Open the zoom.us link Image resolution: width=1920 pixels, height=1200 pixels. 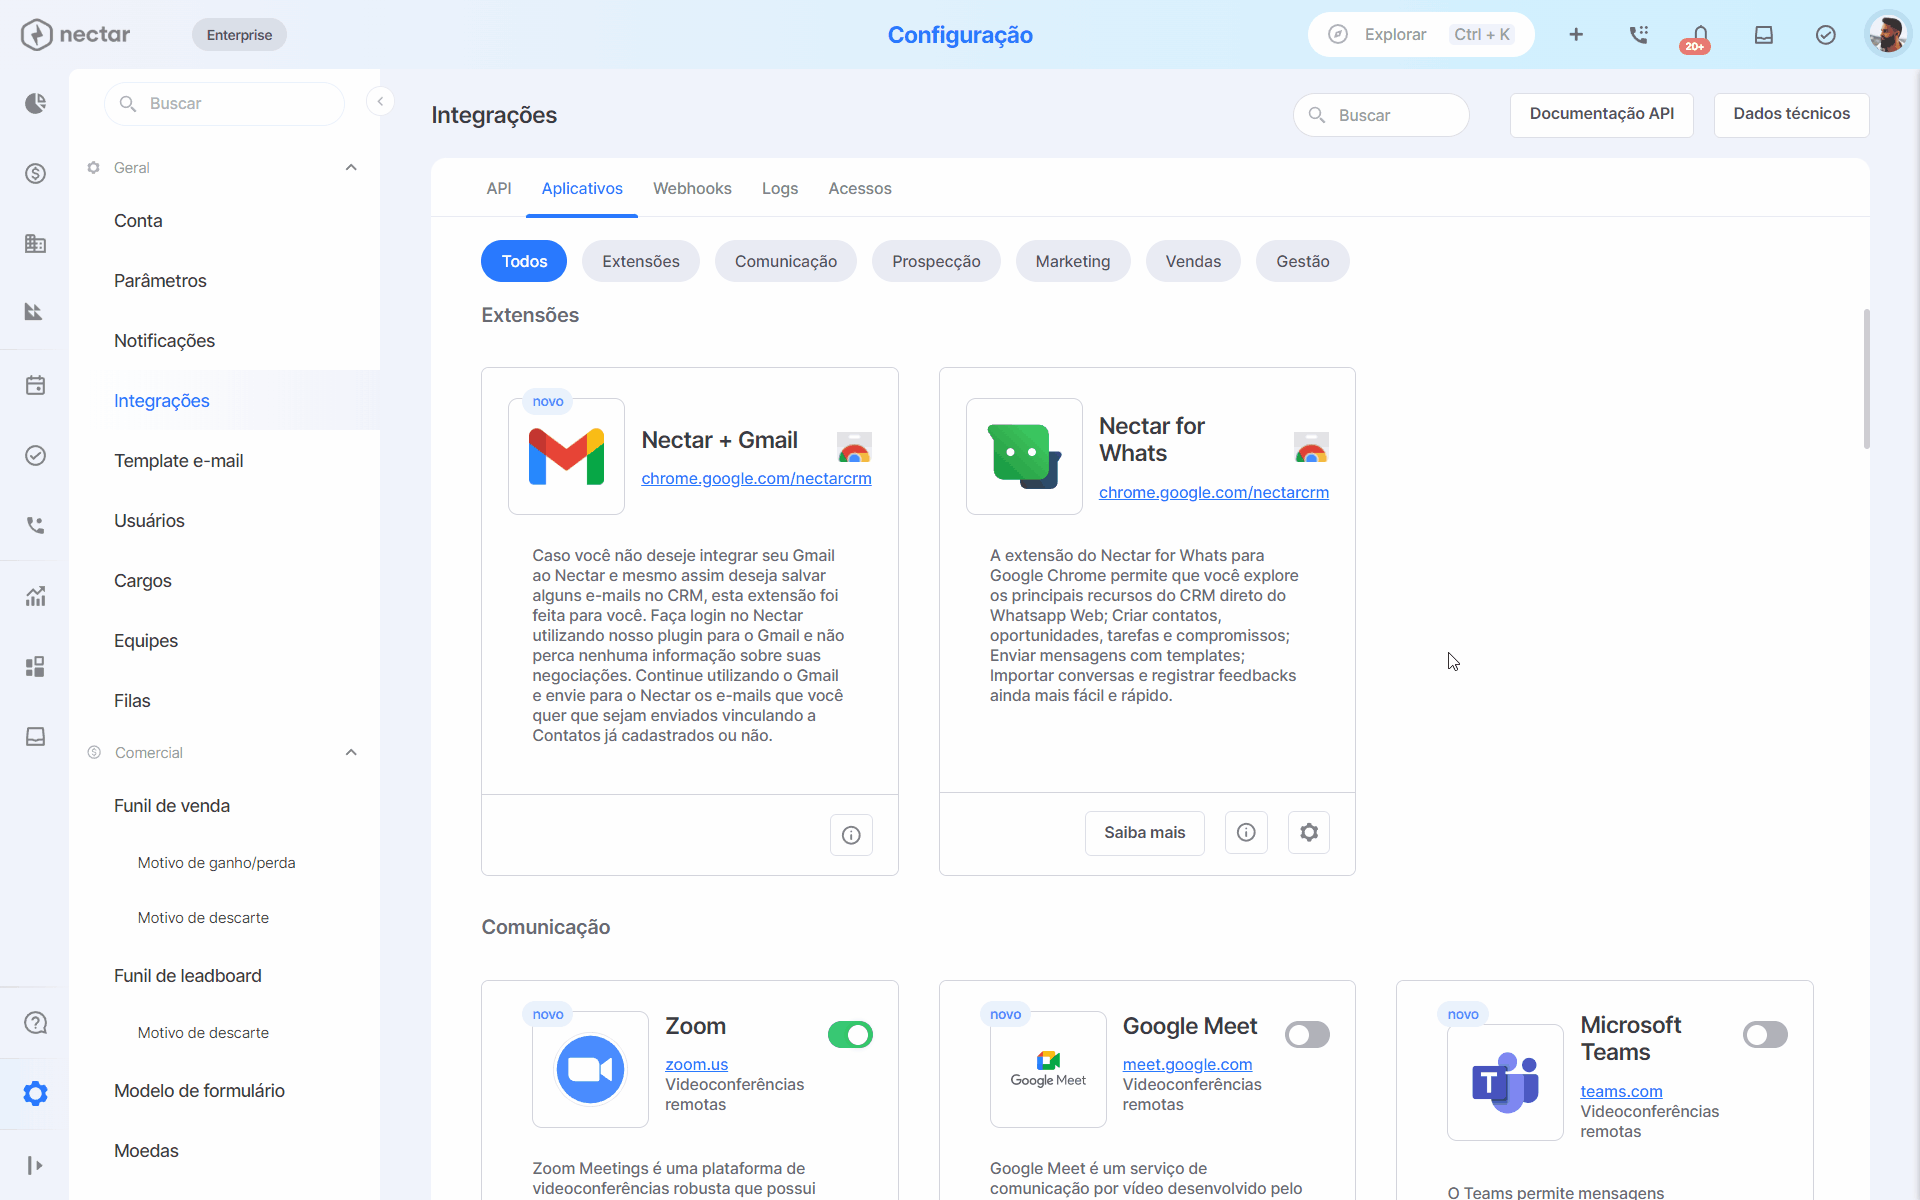coord(697,1064)
